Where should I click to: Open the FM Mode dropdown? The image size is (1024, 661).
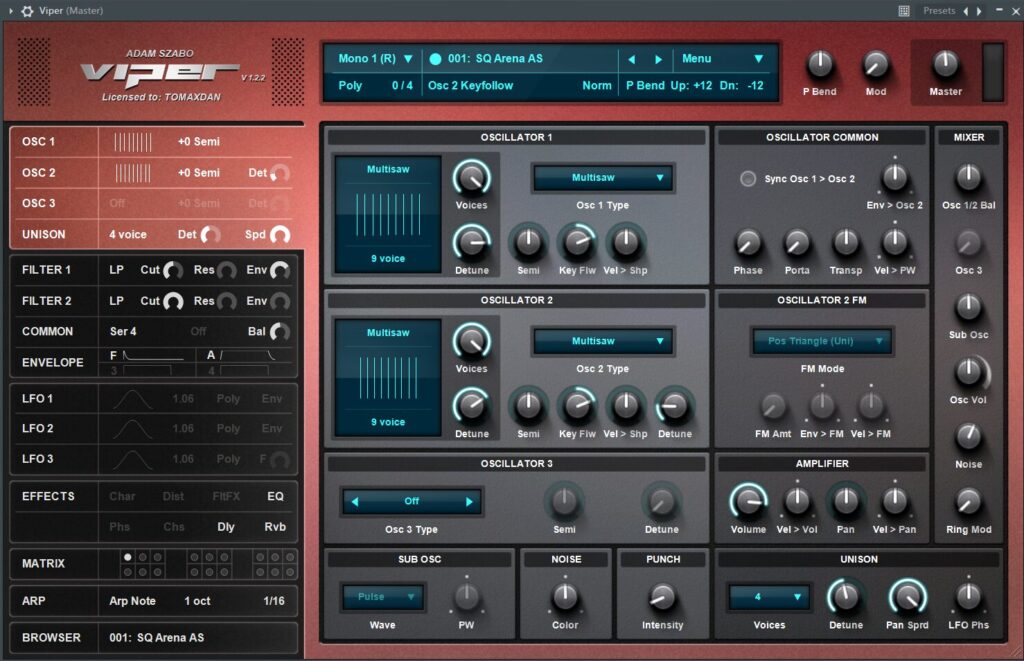(822, 341)
